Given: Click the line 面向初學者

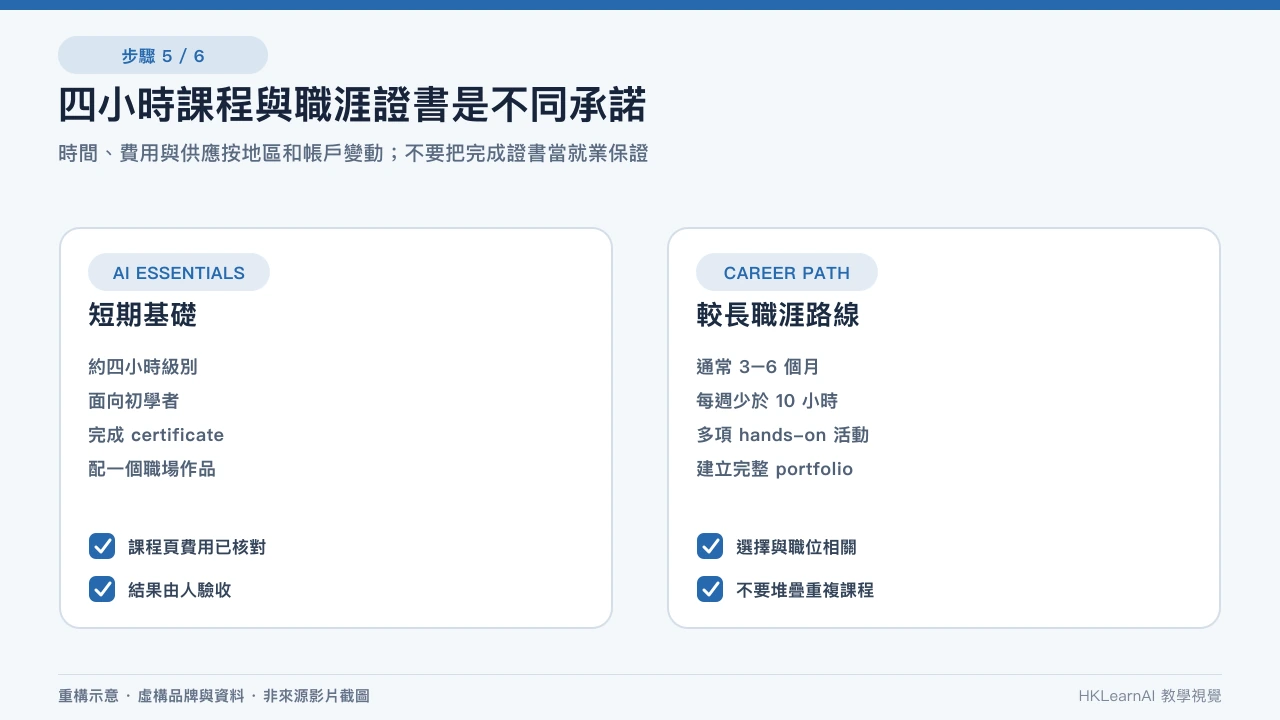Looking at the screenshot, I should click(134, 401).
